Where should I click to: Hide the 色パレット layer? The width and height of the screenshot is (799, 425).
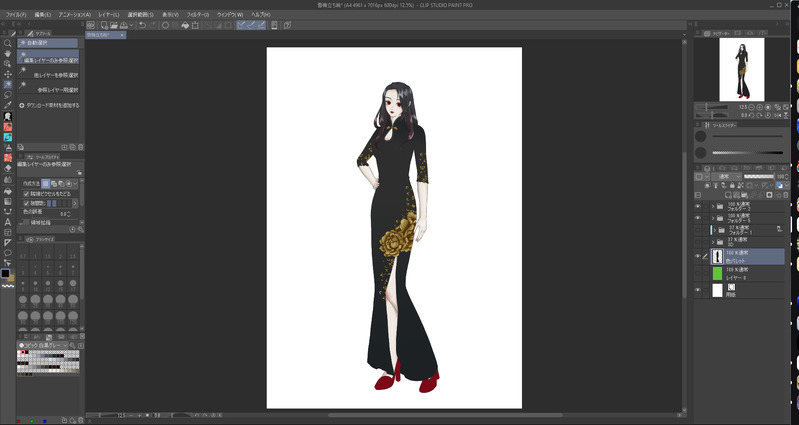click(x=698, y=256)
